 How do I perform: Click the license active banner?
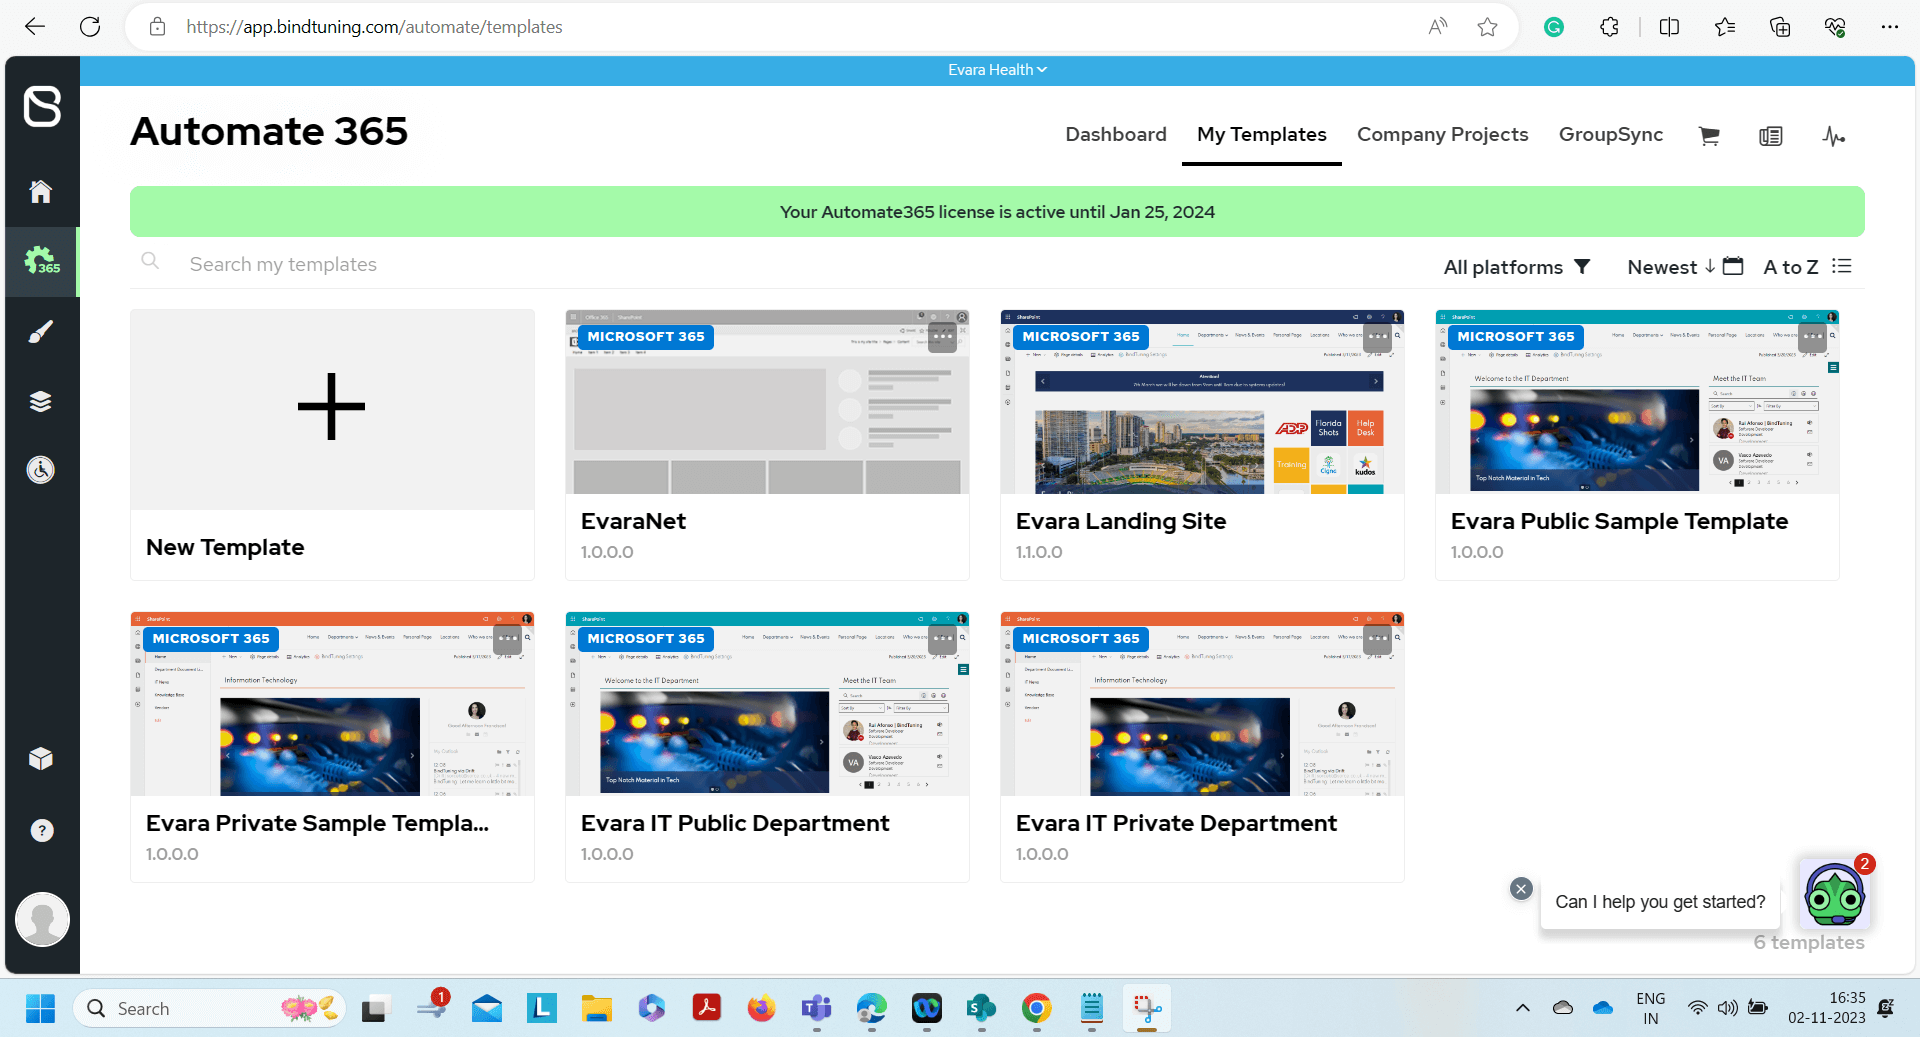point(997,212)
